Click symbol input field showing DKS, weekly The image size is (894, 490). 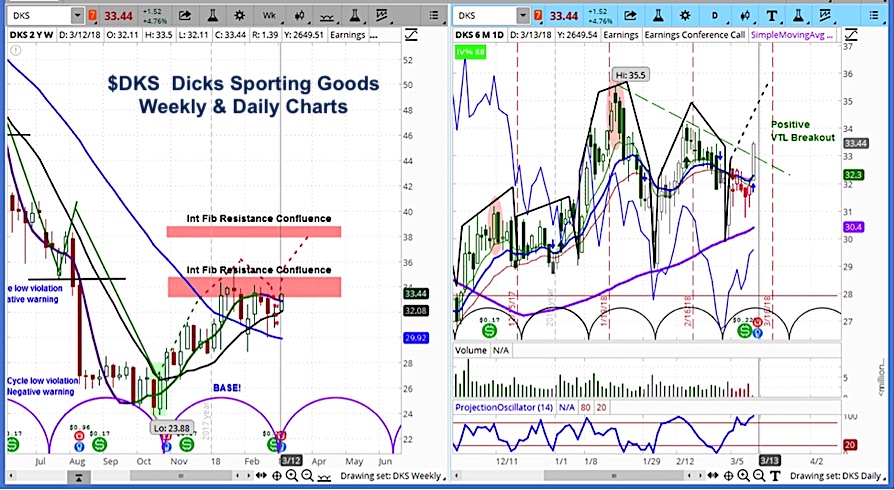(39, 15)
